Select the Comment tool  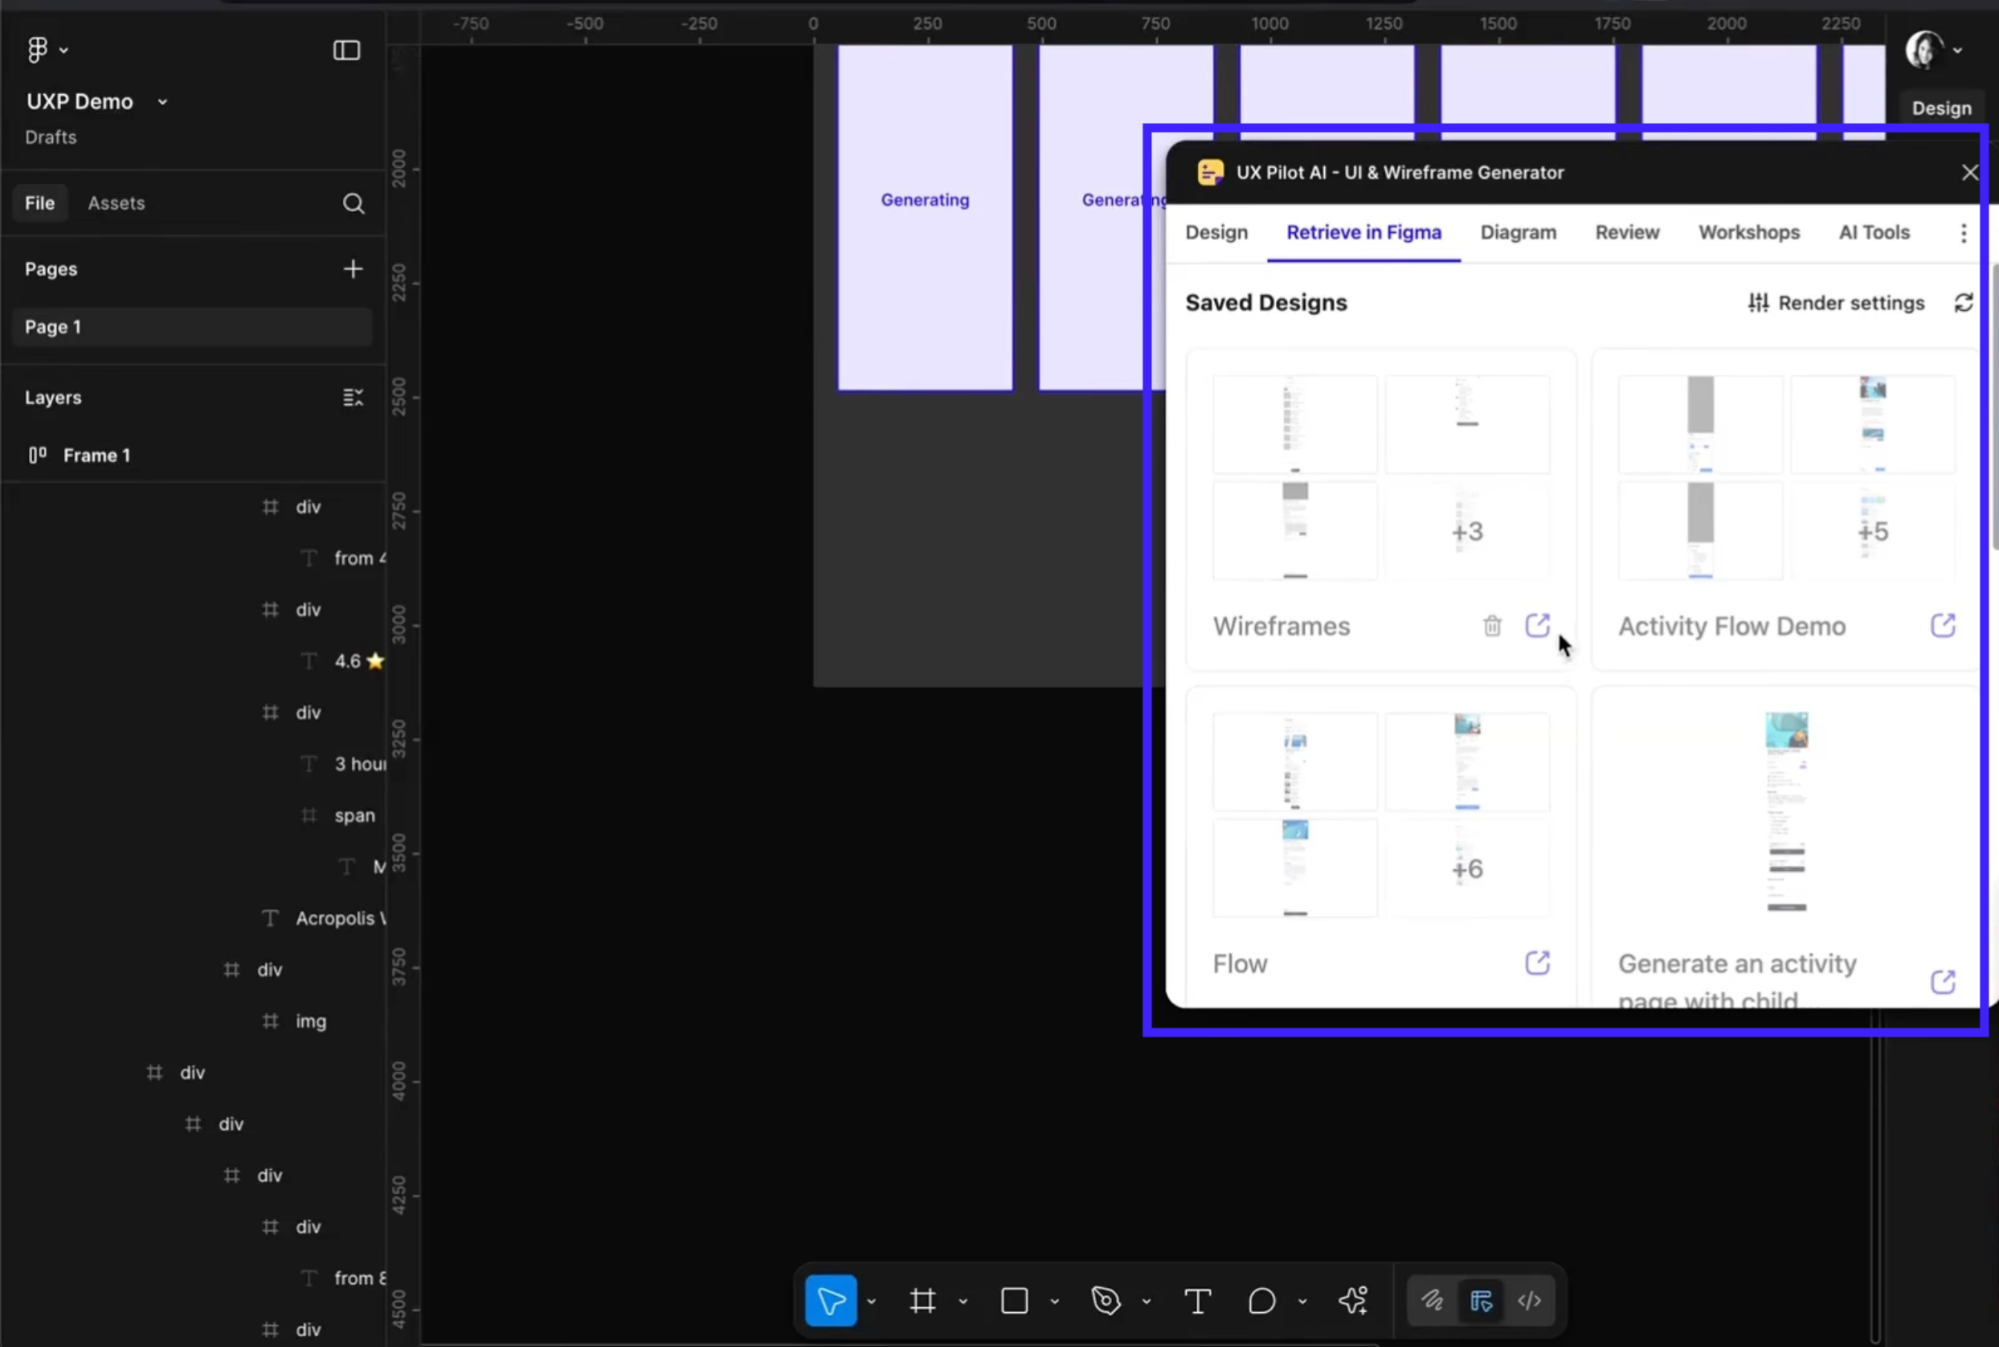coord(1261,1300)
